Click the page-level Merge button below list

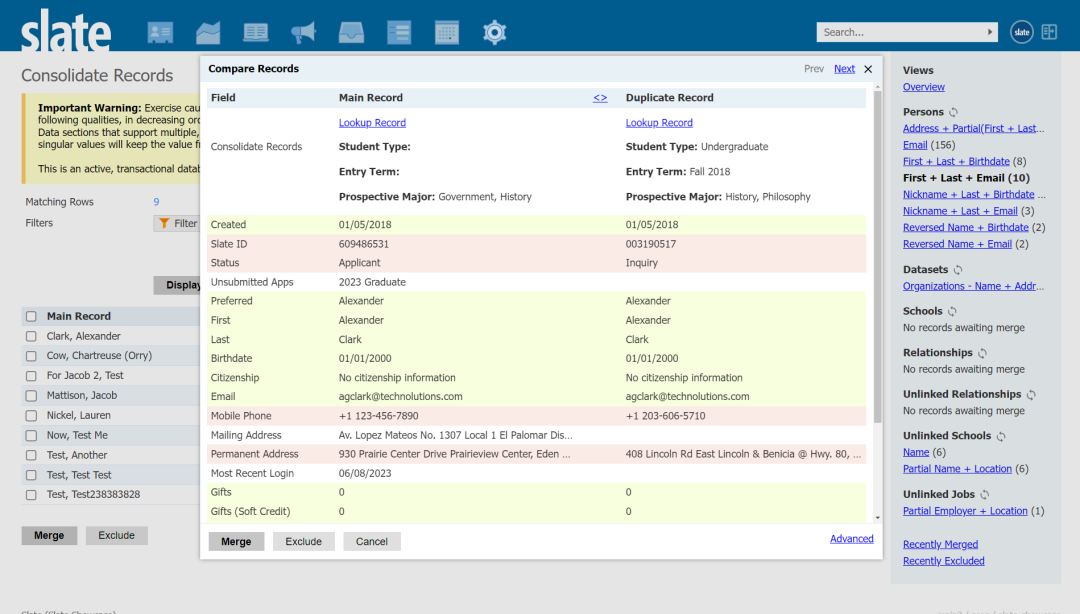point(49,535)
